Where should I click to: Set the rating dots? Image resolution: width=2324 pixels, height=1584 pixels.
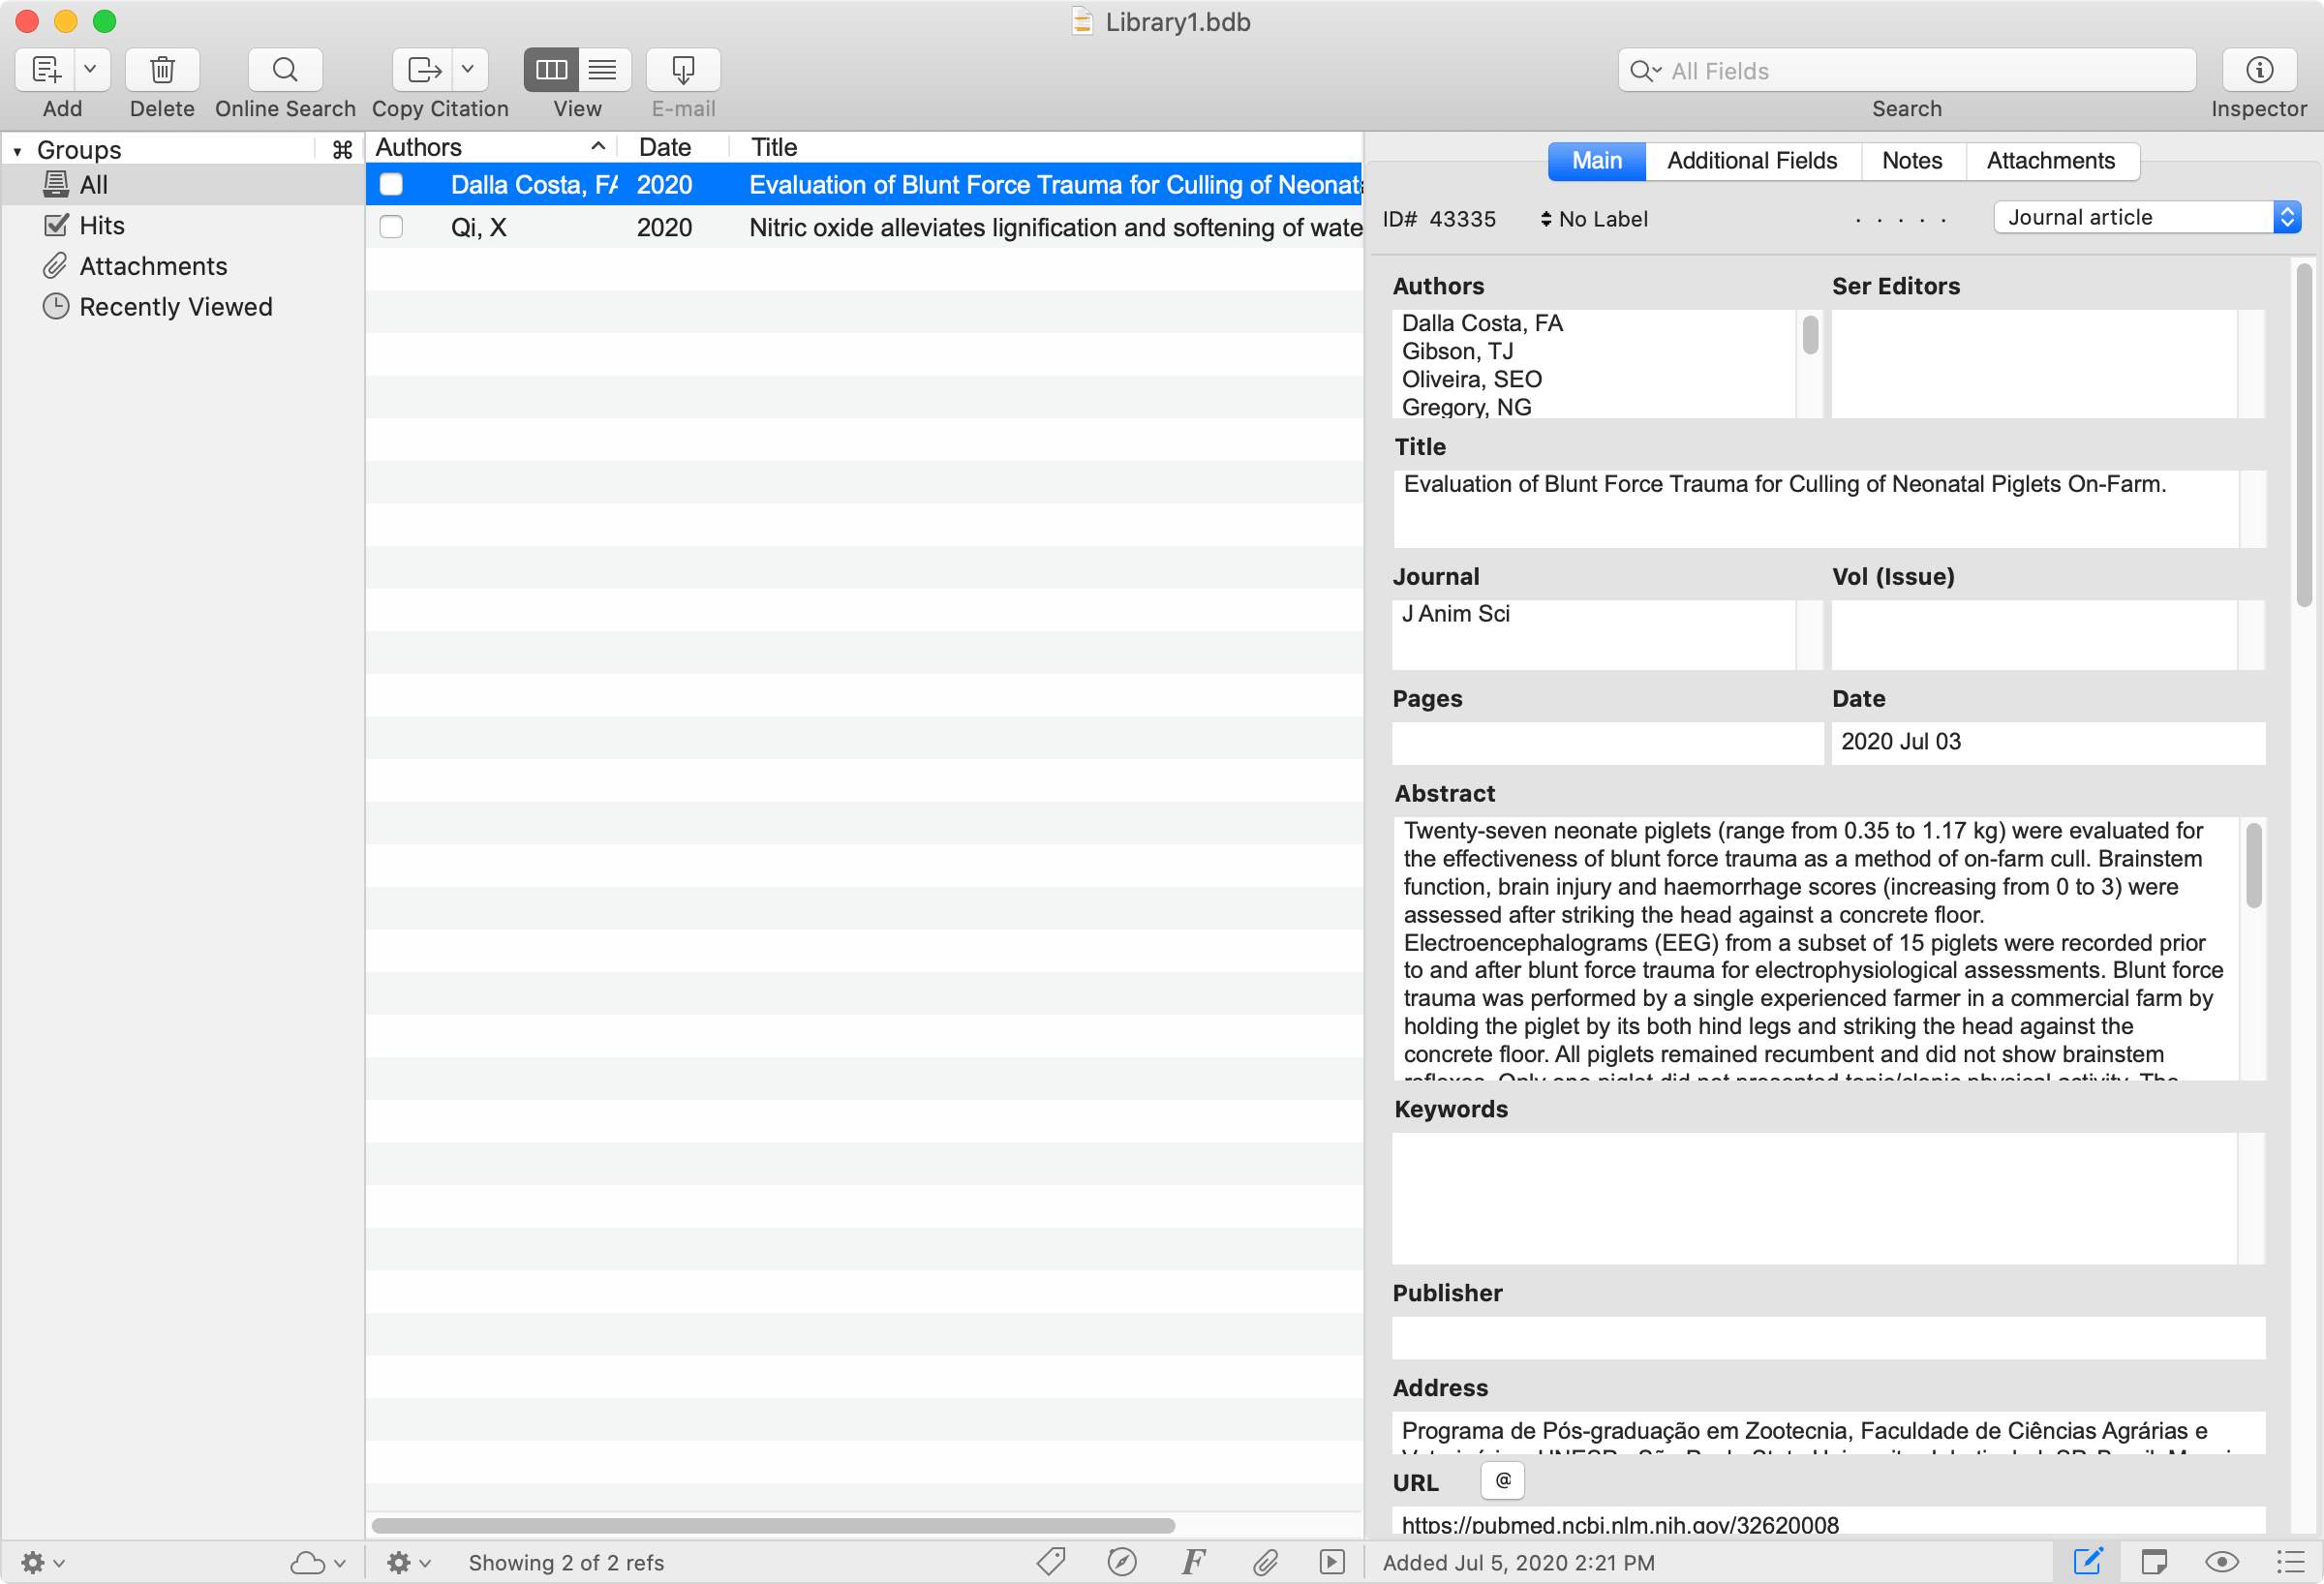[1900, 220]
